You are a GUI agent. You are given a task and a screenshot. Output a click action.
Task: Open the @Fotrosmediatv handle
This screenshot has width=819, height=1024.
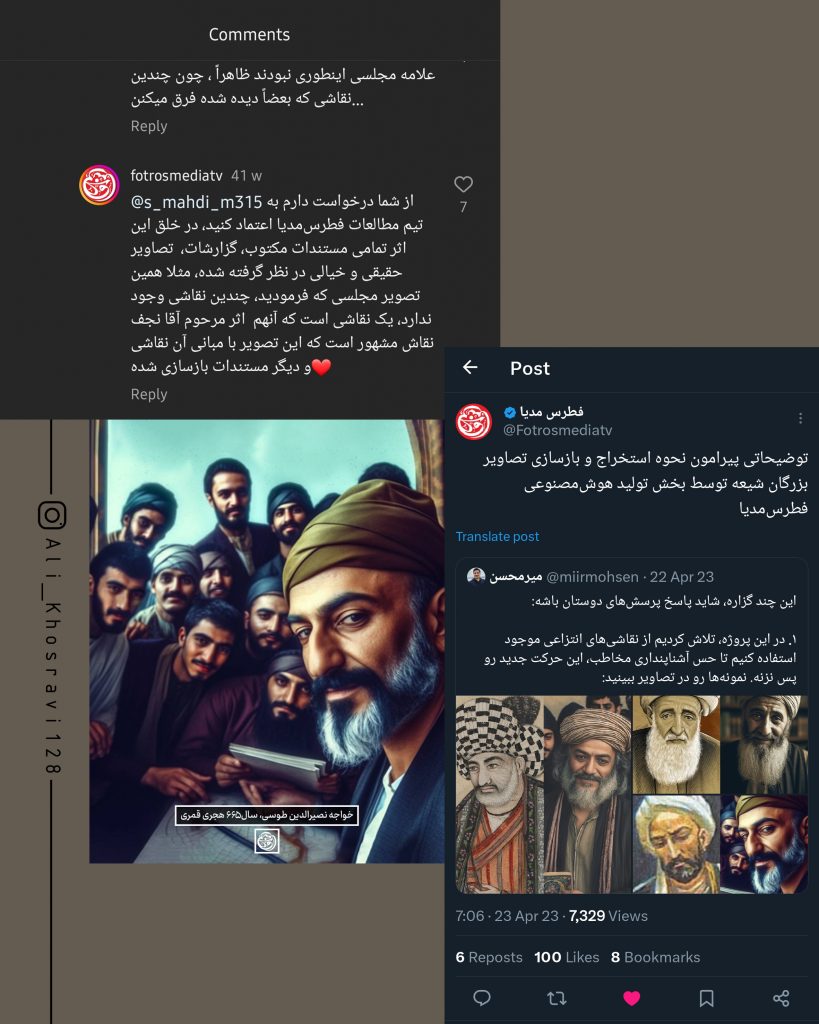tap(557, 430)
